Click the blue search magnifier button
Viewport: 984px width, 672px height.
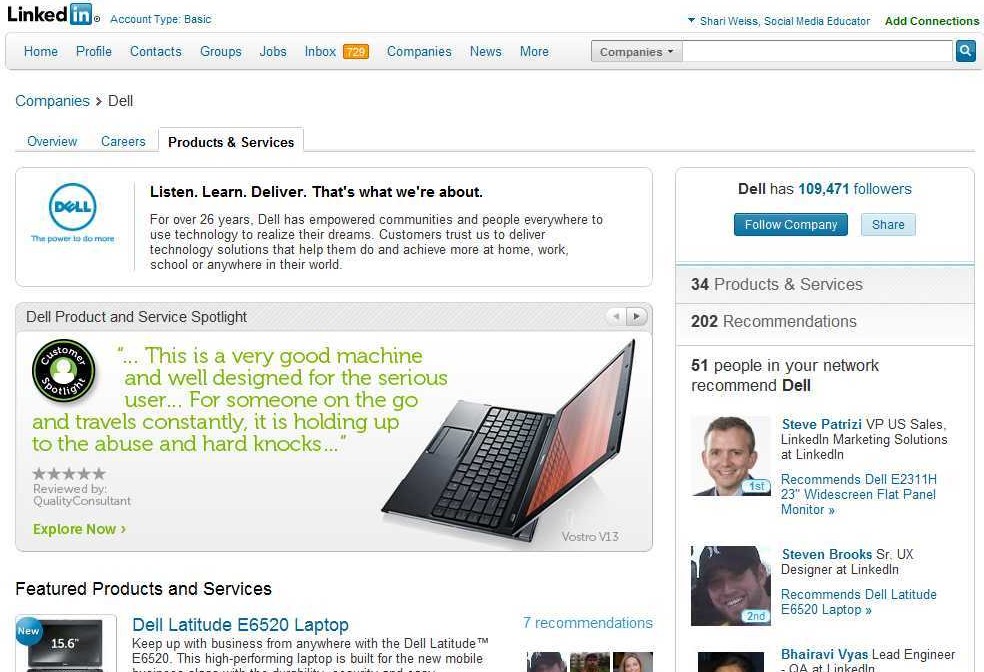[965, 51]
